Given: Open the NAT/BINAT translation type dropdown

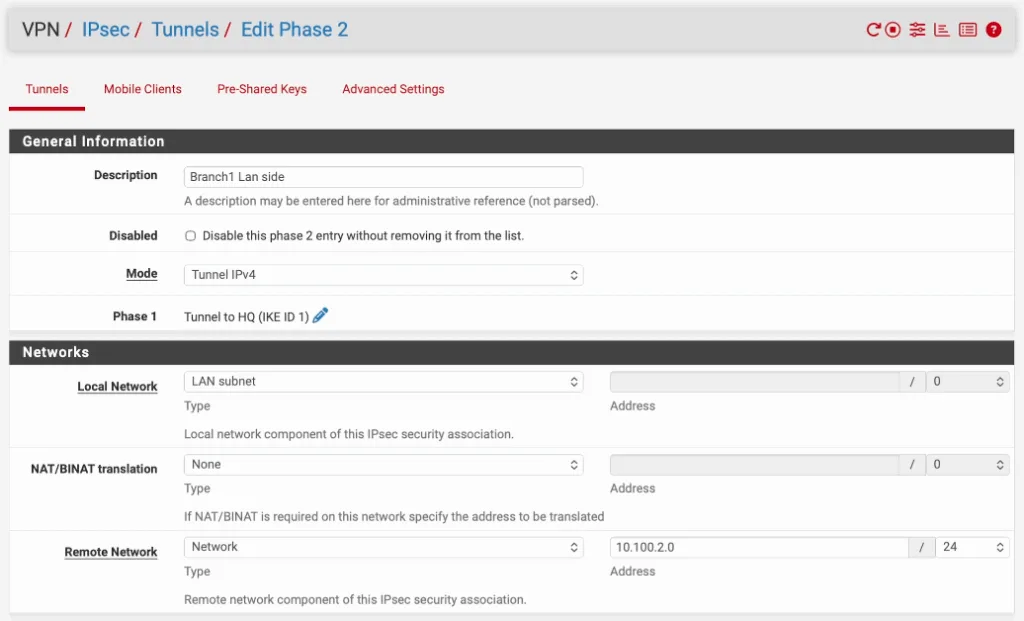Looking at the screenshot, I should pos(383,465).
